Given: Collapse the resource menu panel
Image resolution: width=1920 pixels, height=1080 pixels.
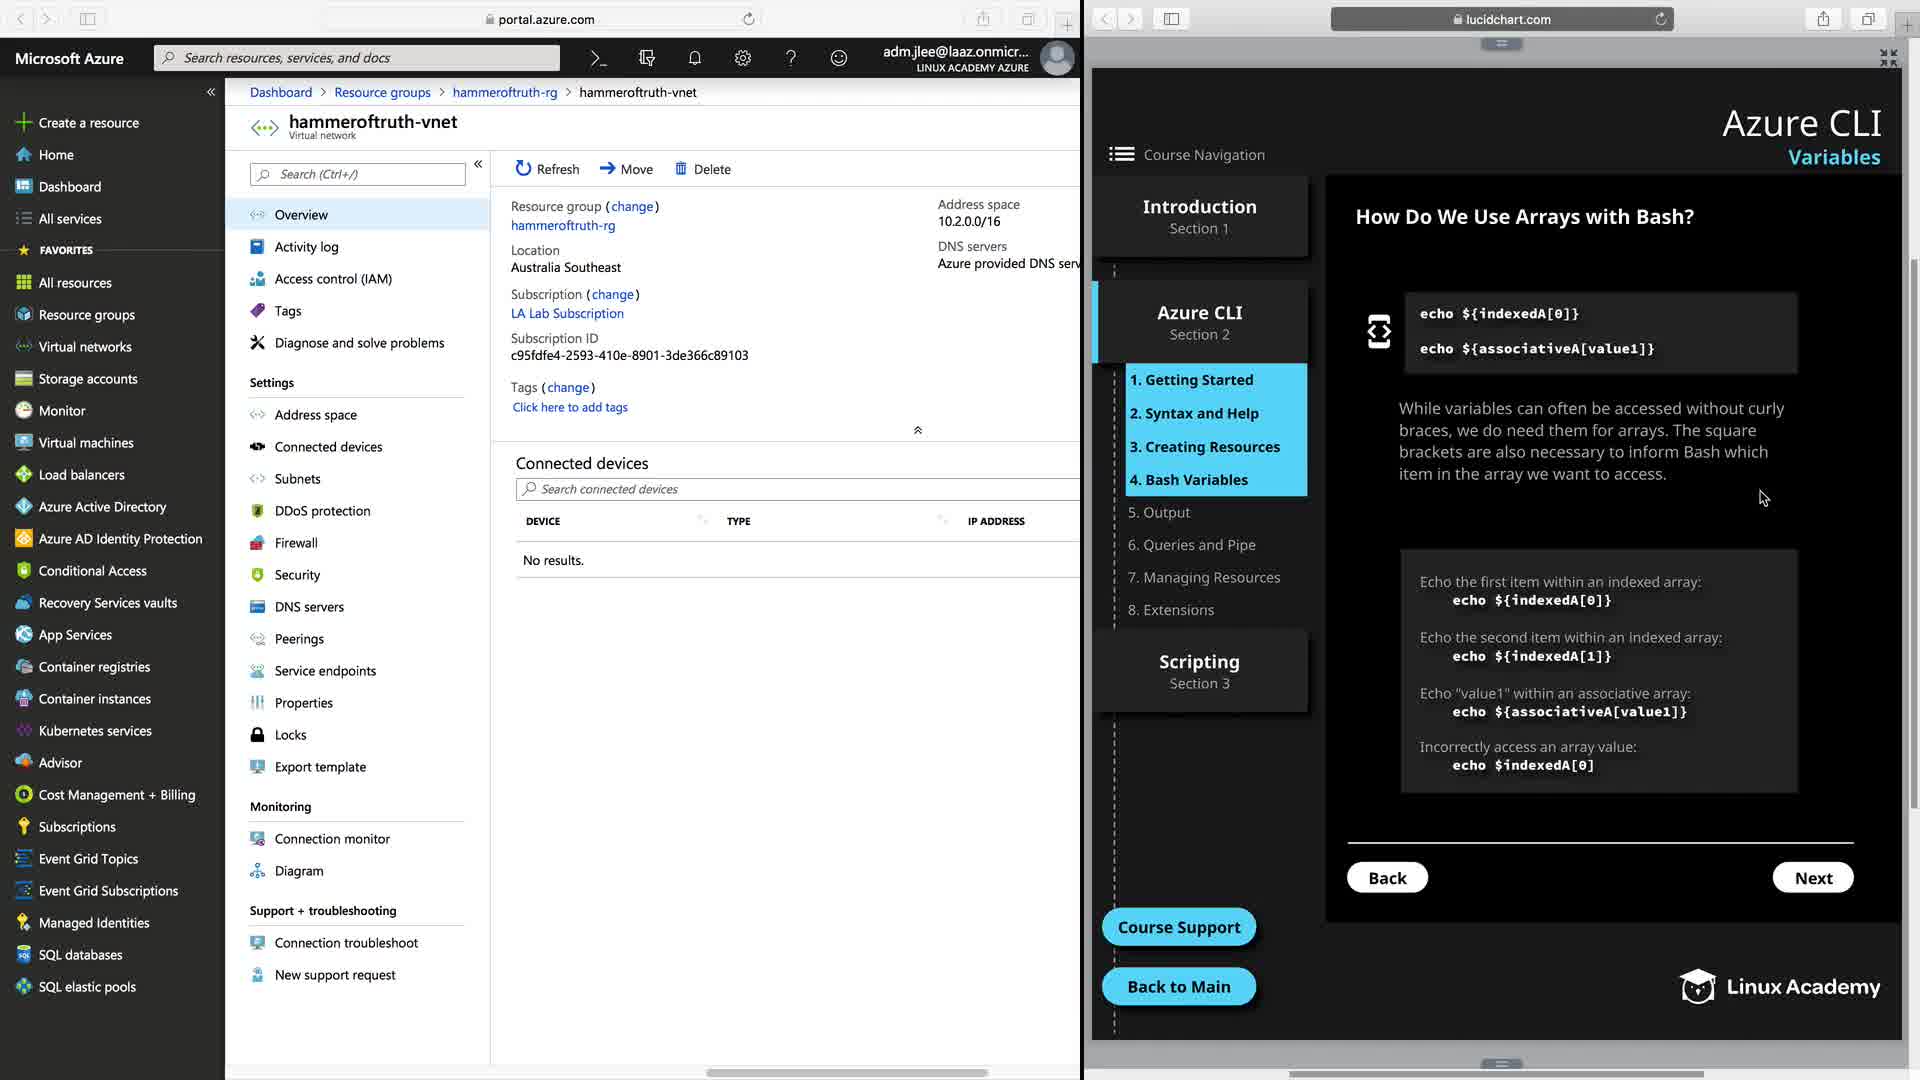Looking at the screenshot, I should click(478, 164).
